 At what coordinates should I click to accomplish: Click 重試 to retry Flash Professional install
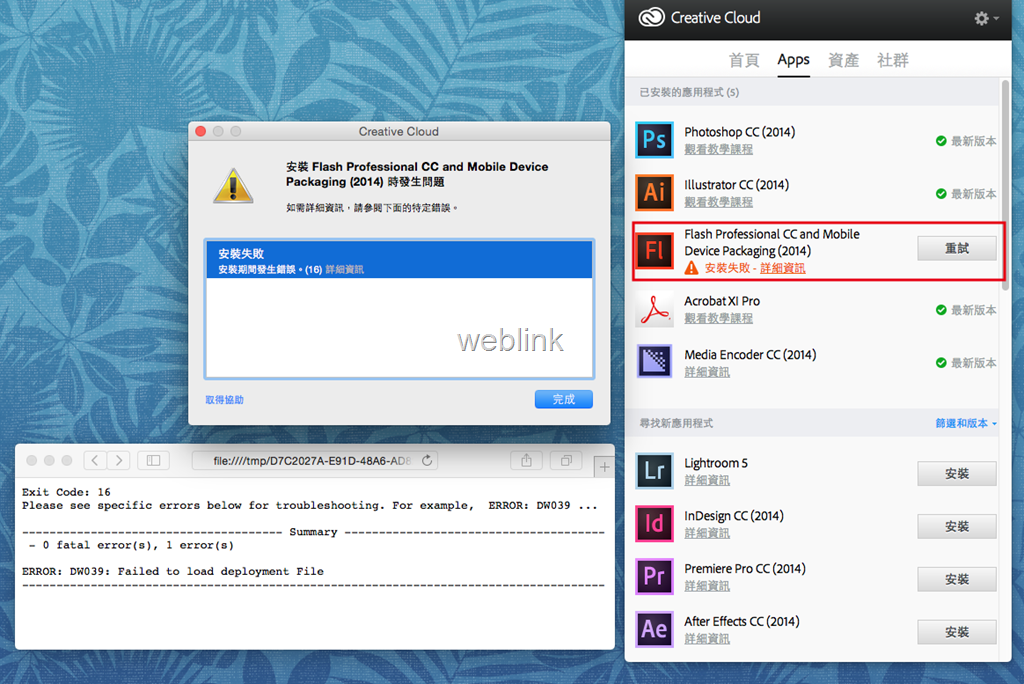957,248
